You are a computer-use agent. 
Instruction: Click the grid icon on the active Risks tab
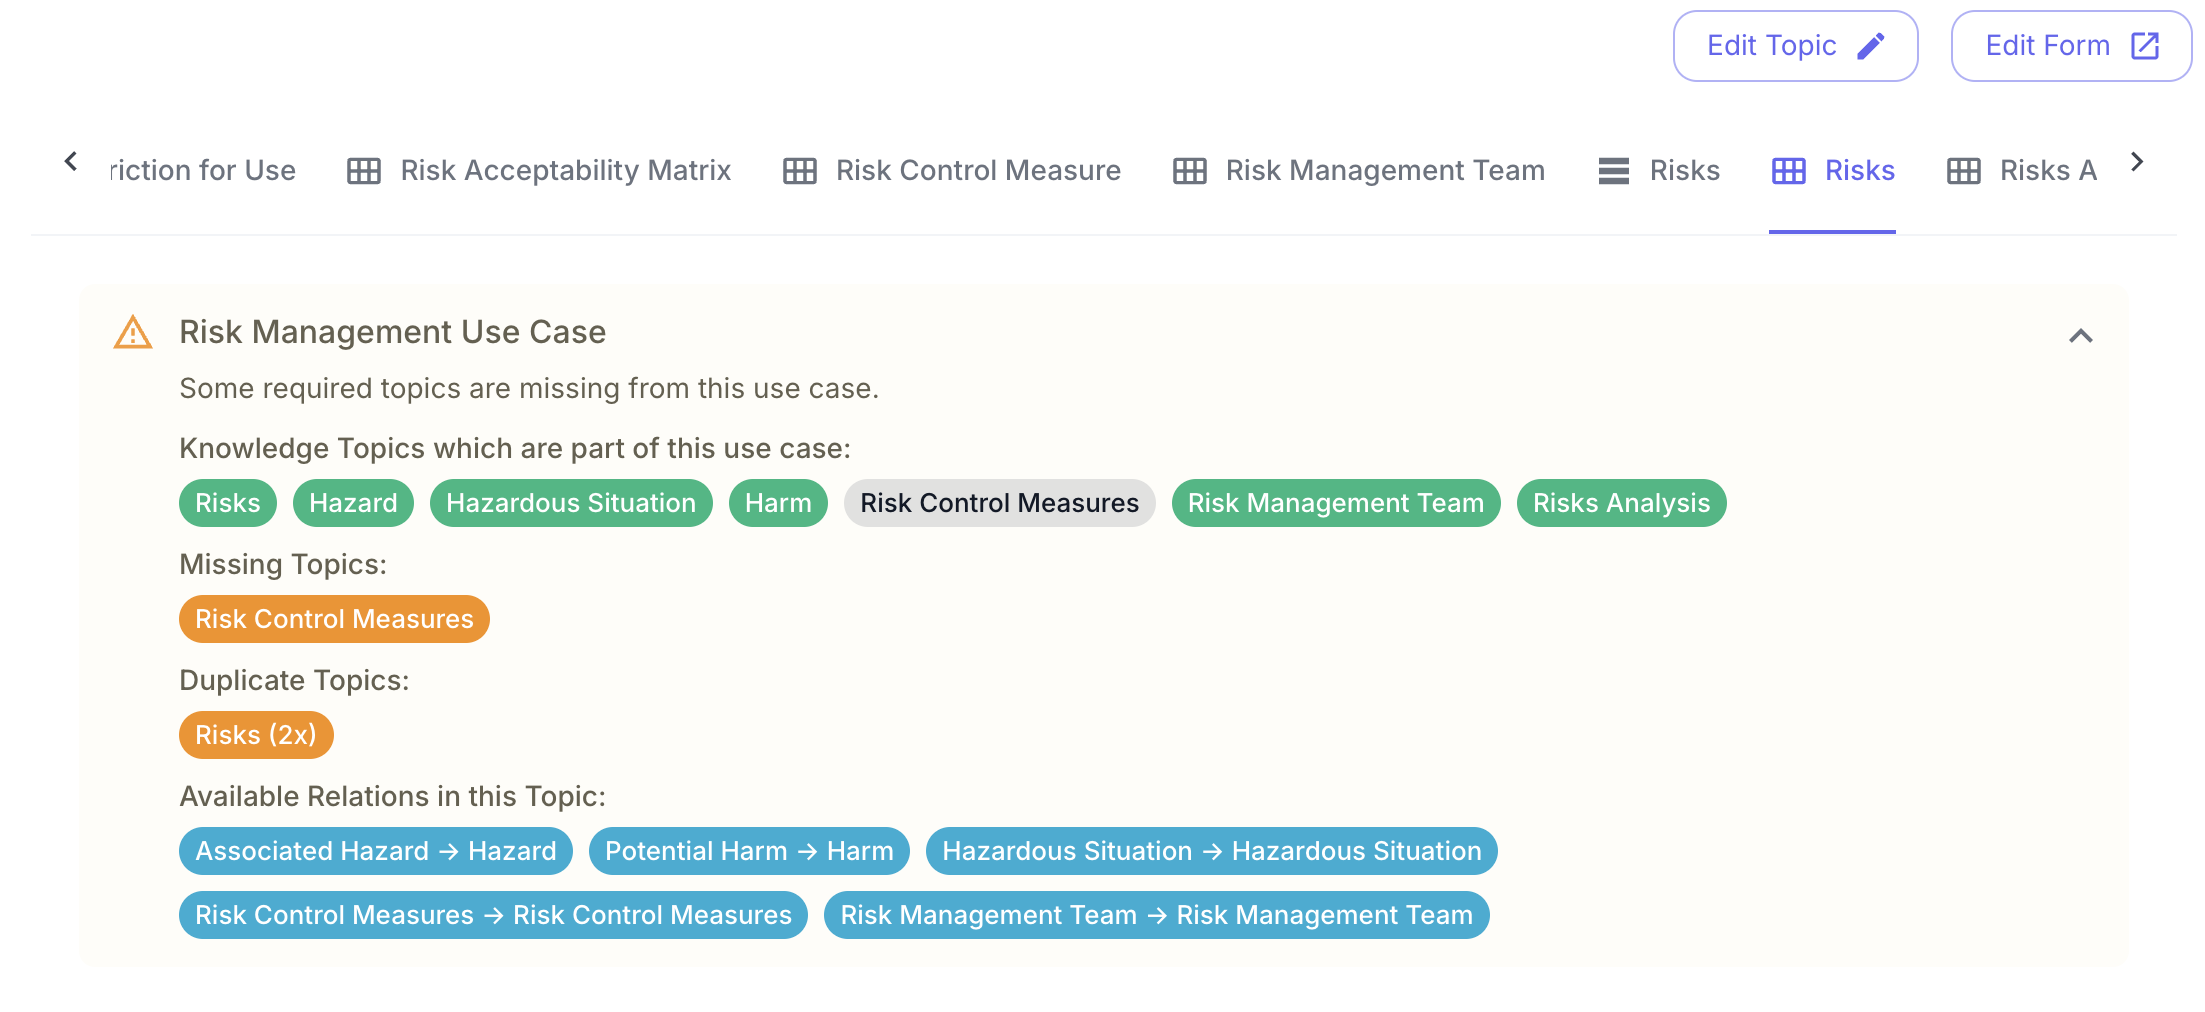click(1787, 170)
